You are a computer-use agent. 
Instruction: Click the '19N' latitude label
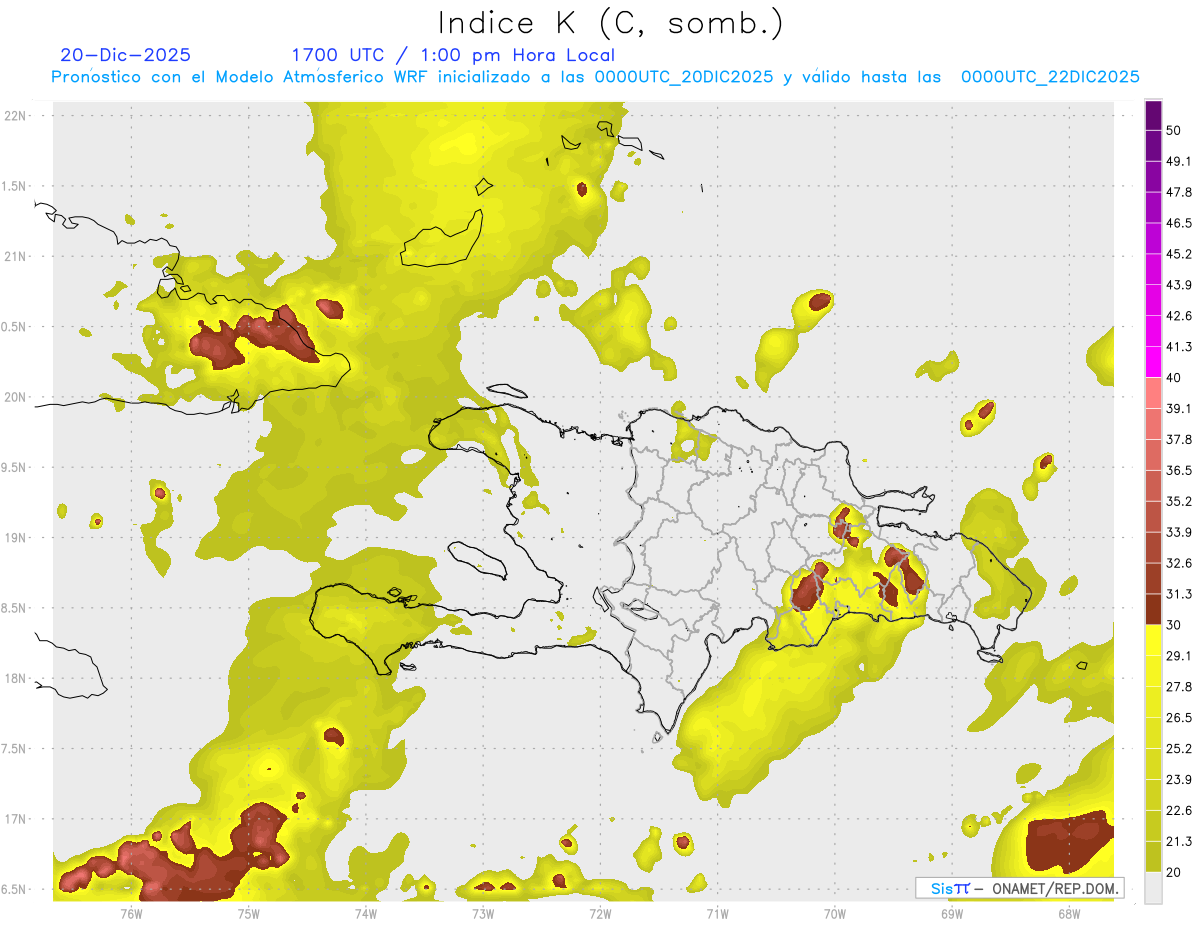(17, 538)
